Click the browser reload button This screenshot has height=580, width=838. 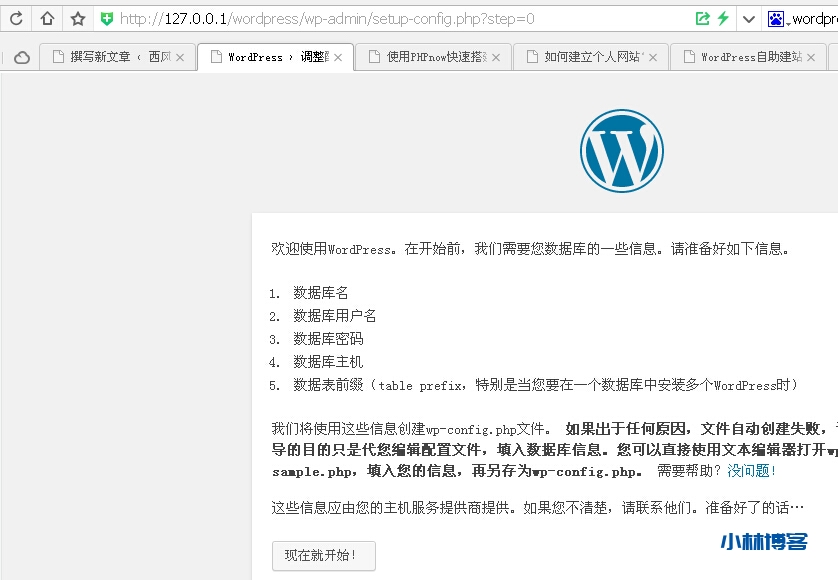(16, 19)
